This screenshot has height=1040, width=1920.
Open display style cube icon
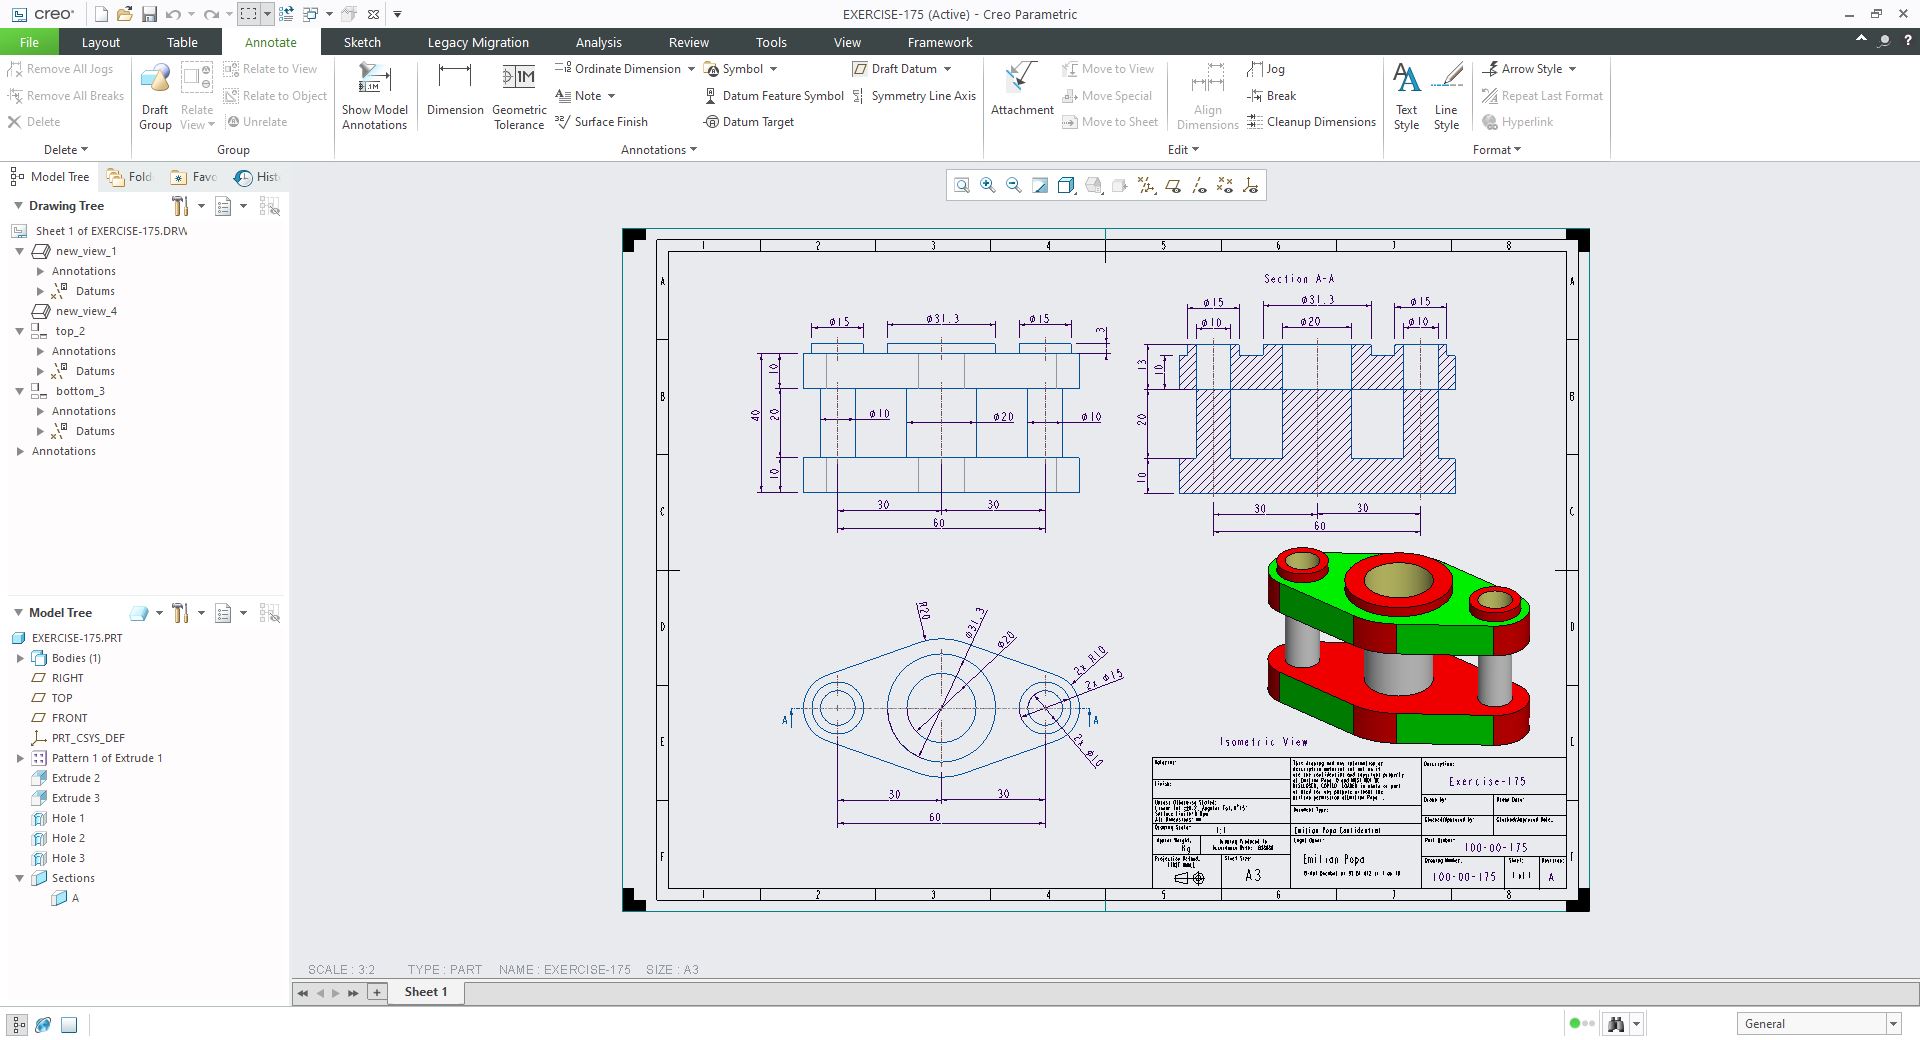click(x=1066, y=185)
